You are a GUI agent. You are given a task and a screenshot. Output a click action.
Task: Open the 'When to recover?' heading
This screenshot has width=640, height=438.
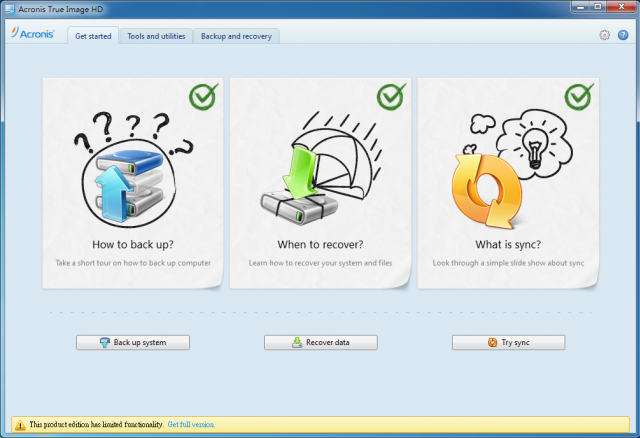[x=320, y=245]
